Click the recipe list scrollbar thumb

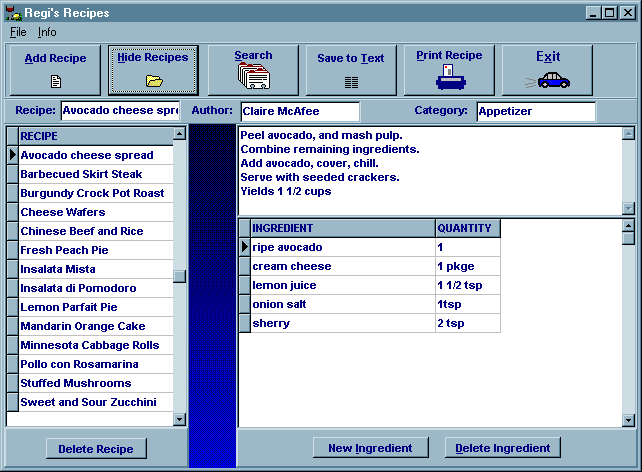[179, 276]
